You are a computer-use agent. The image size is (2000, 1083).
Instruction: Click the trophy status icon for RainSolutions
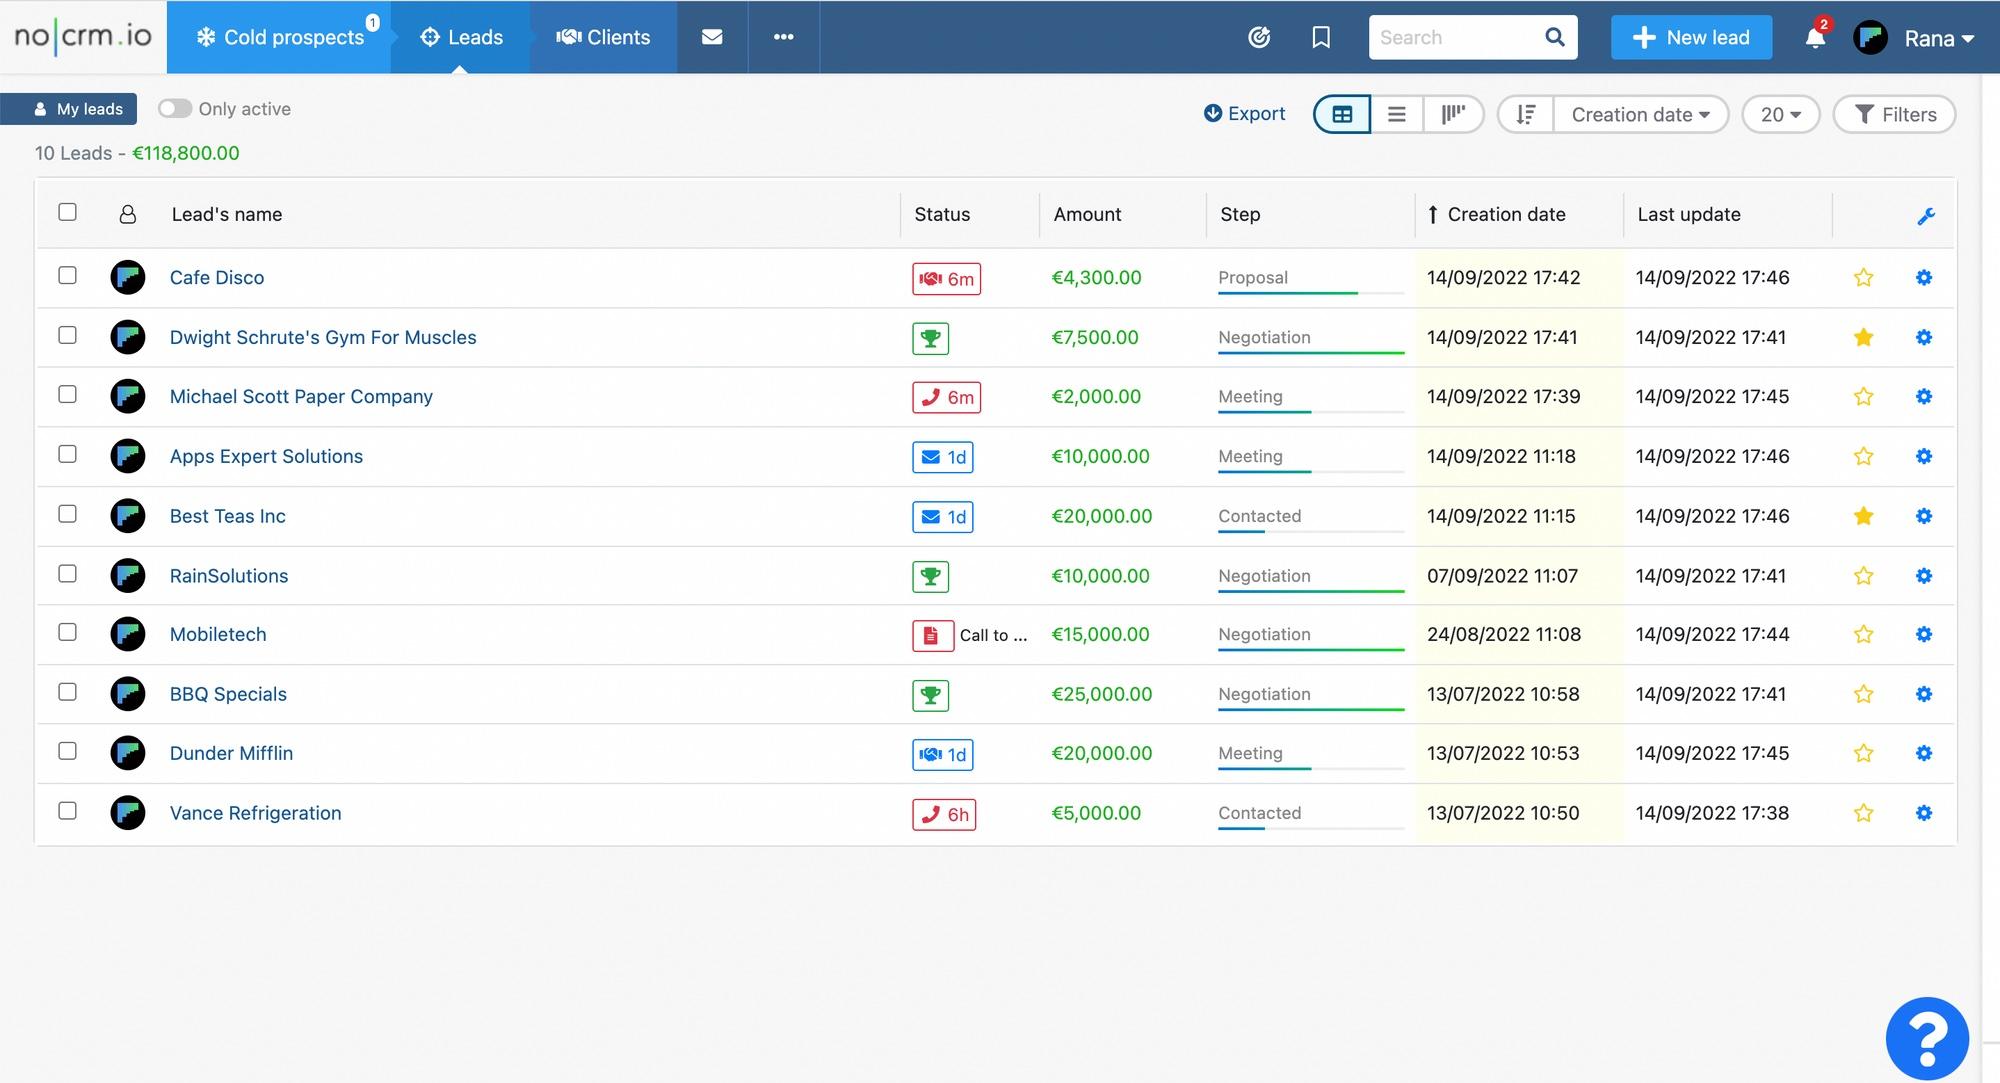click(x=931, y=576)
